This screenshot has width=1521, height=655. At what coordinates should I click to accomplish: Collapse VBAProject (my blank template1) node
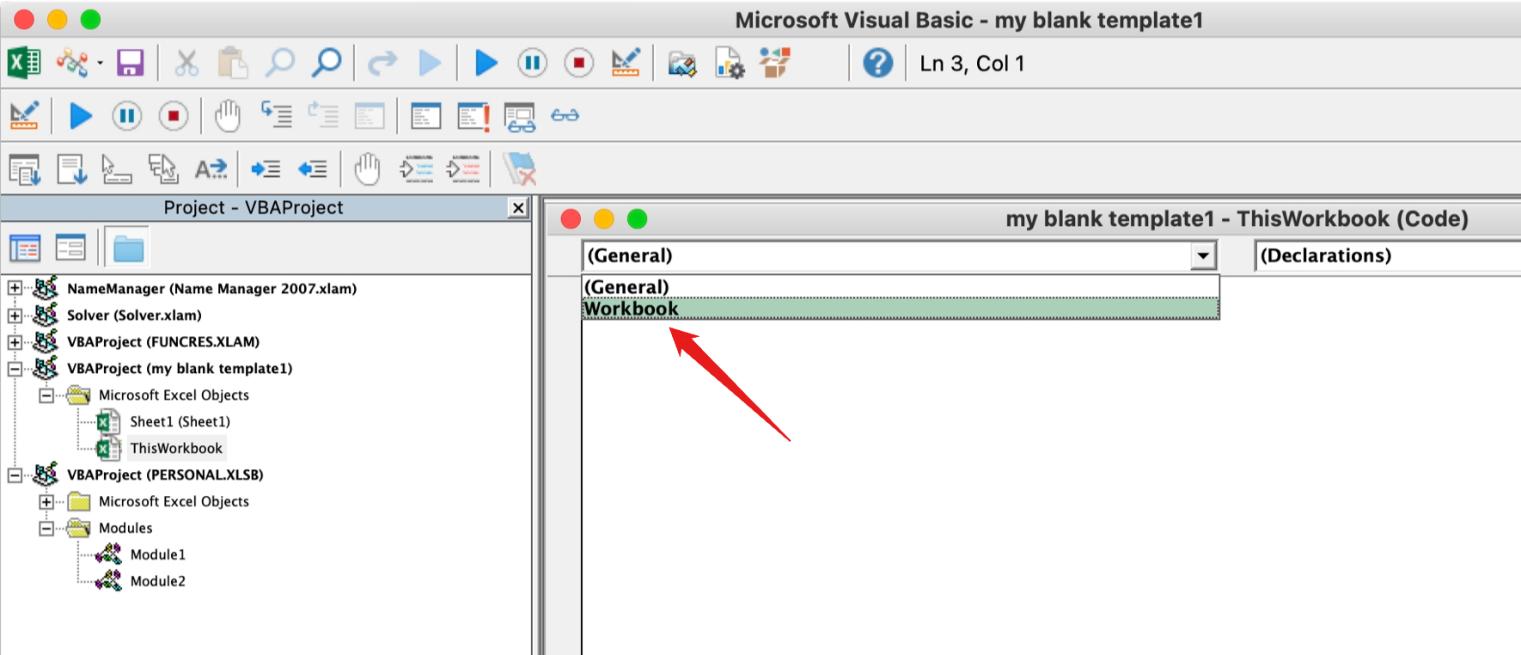tap(14, 368)
